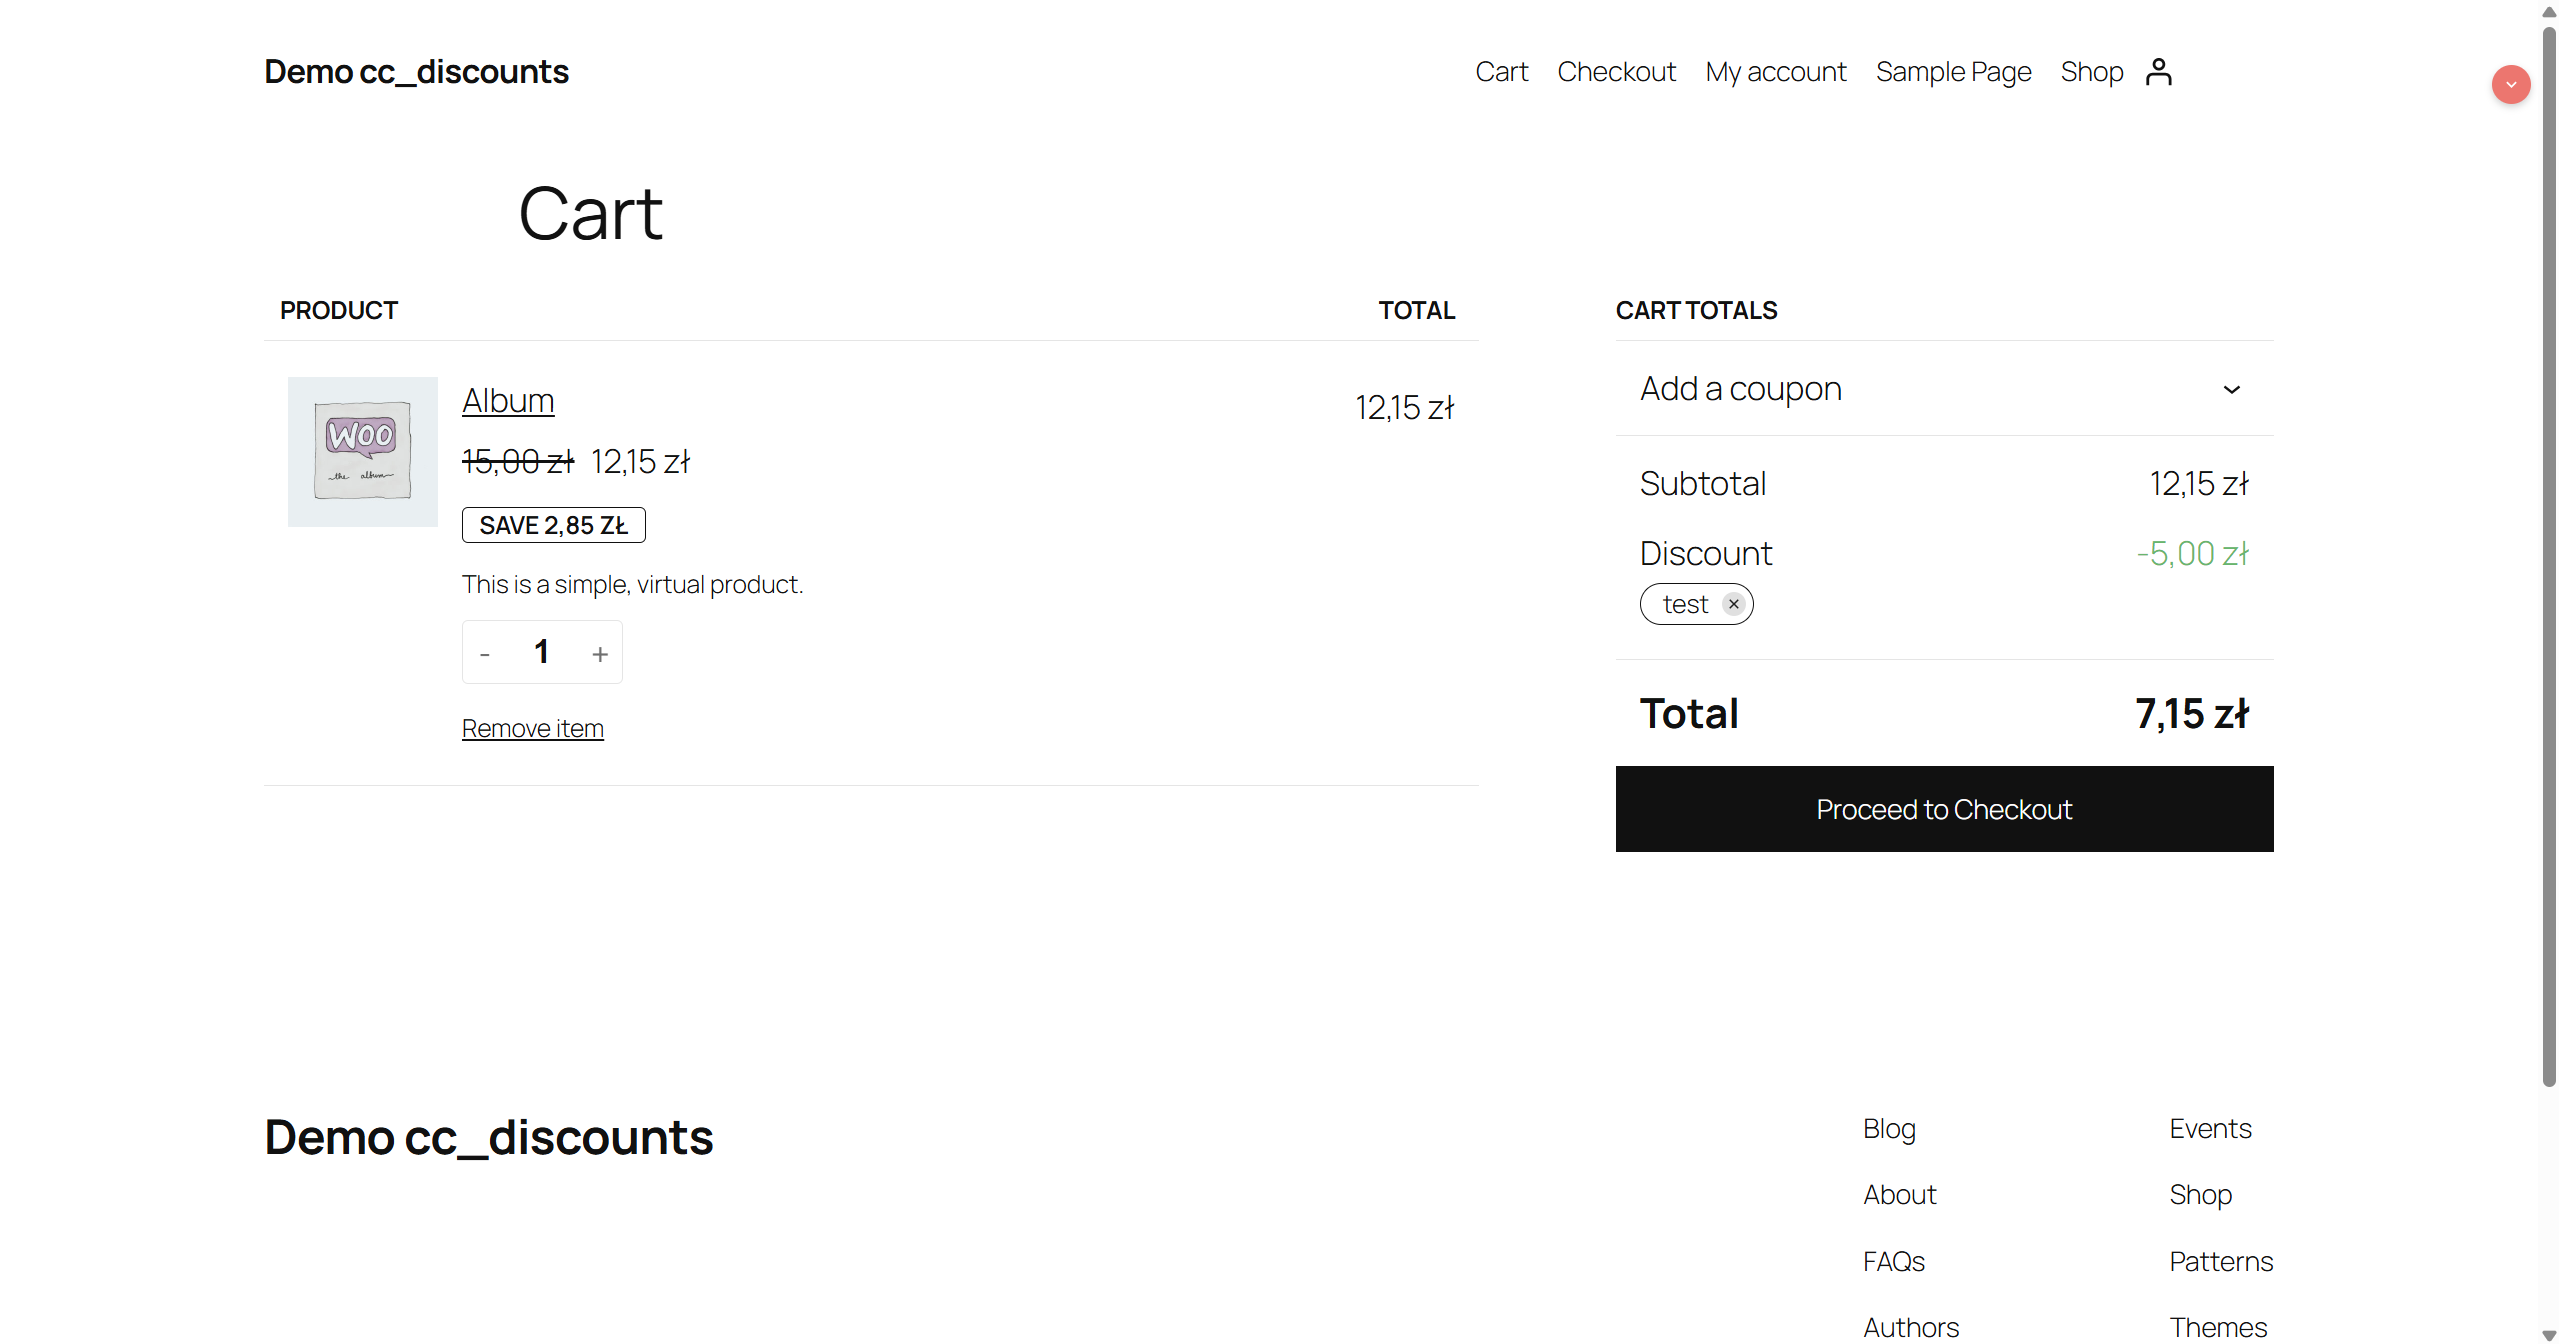Open Sample Page in the header menu

click(x=1953, y=72)
